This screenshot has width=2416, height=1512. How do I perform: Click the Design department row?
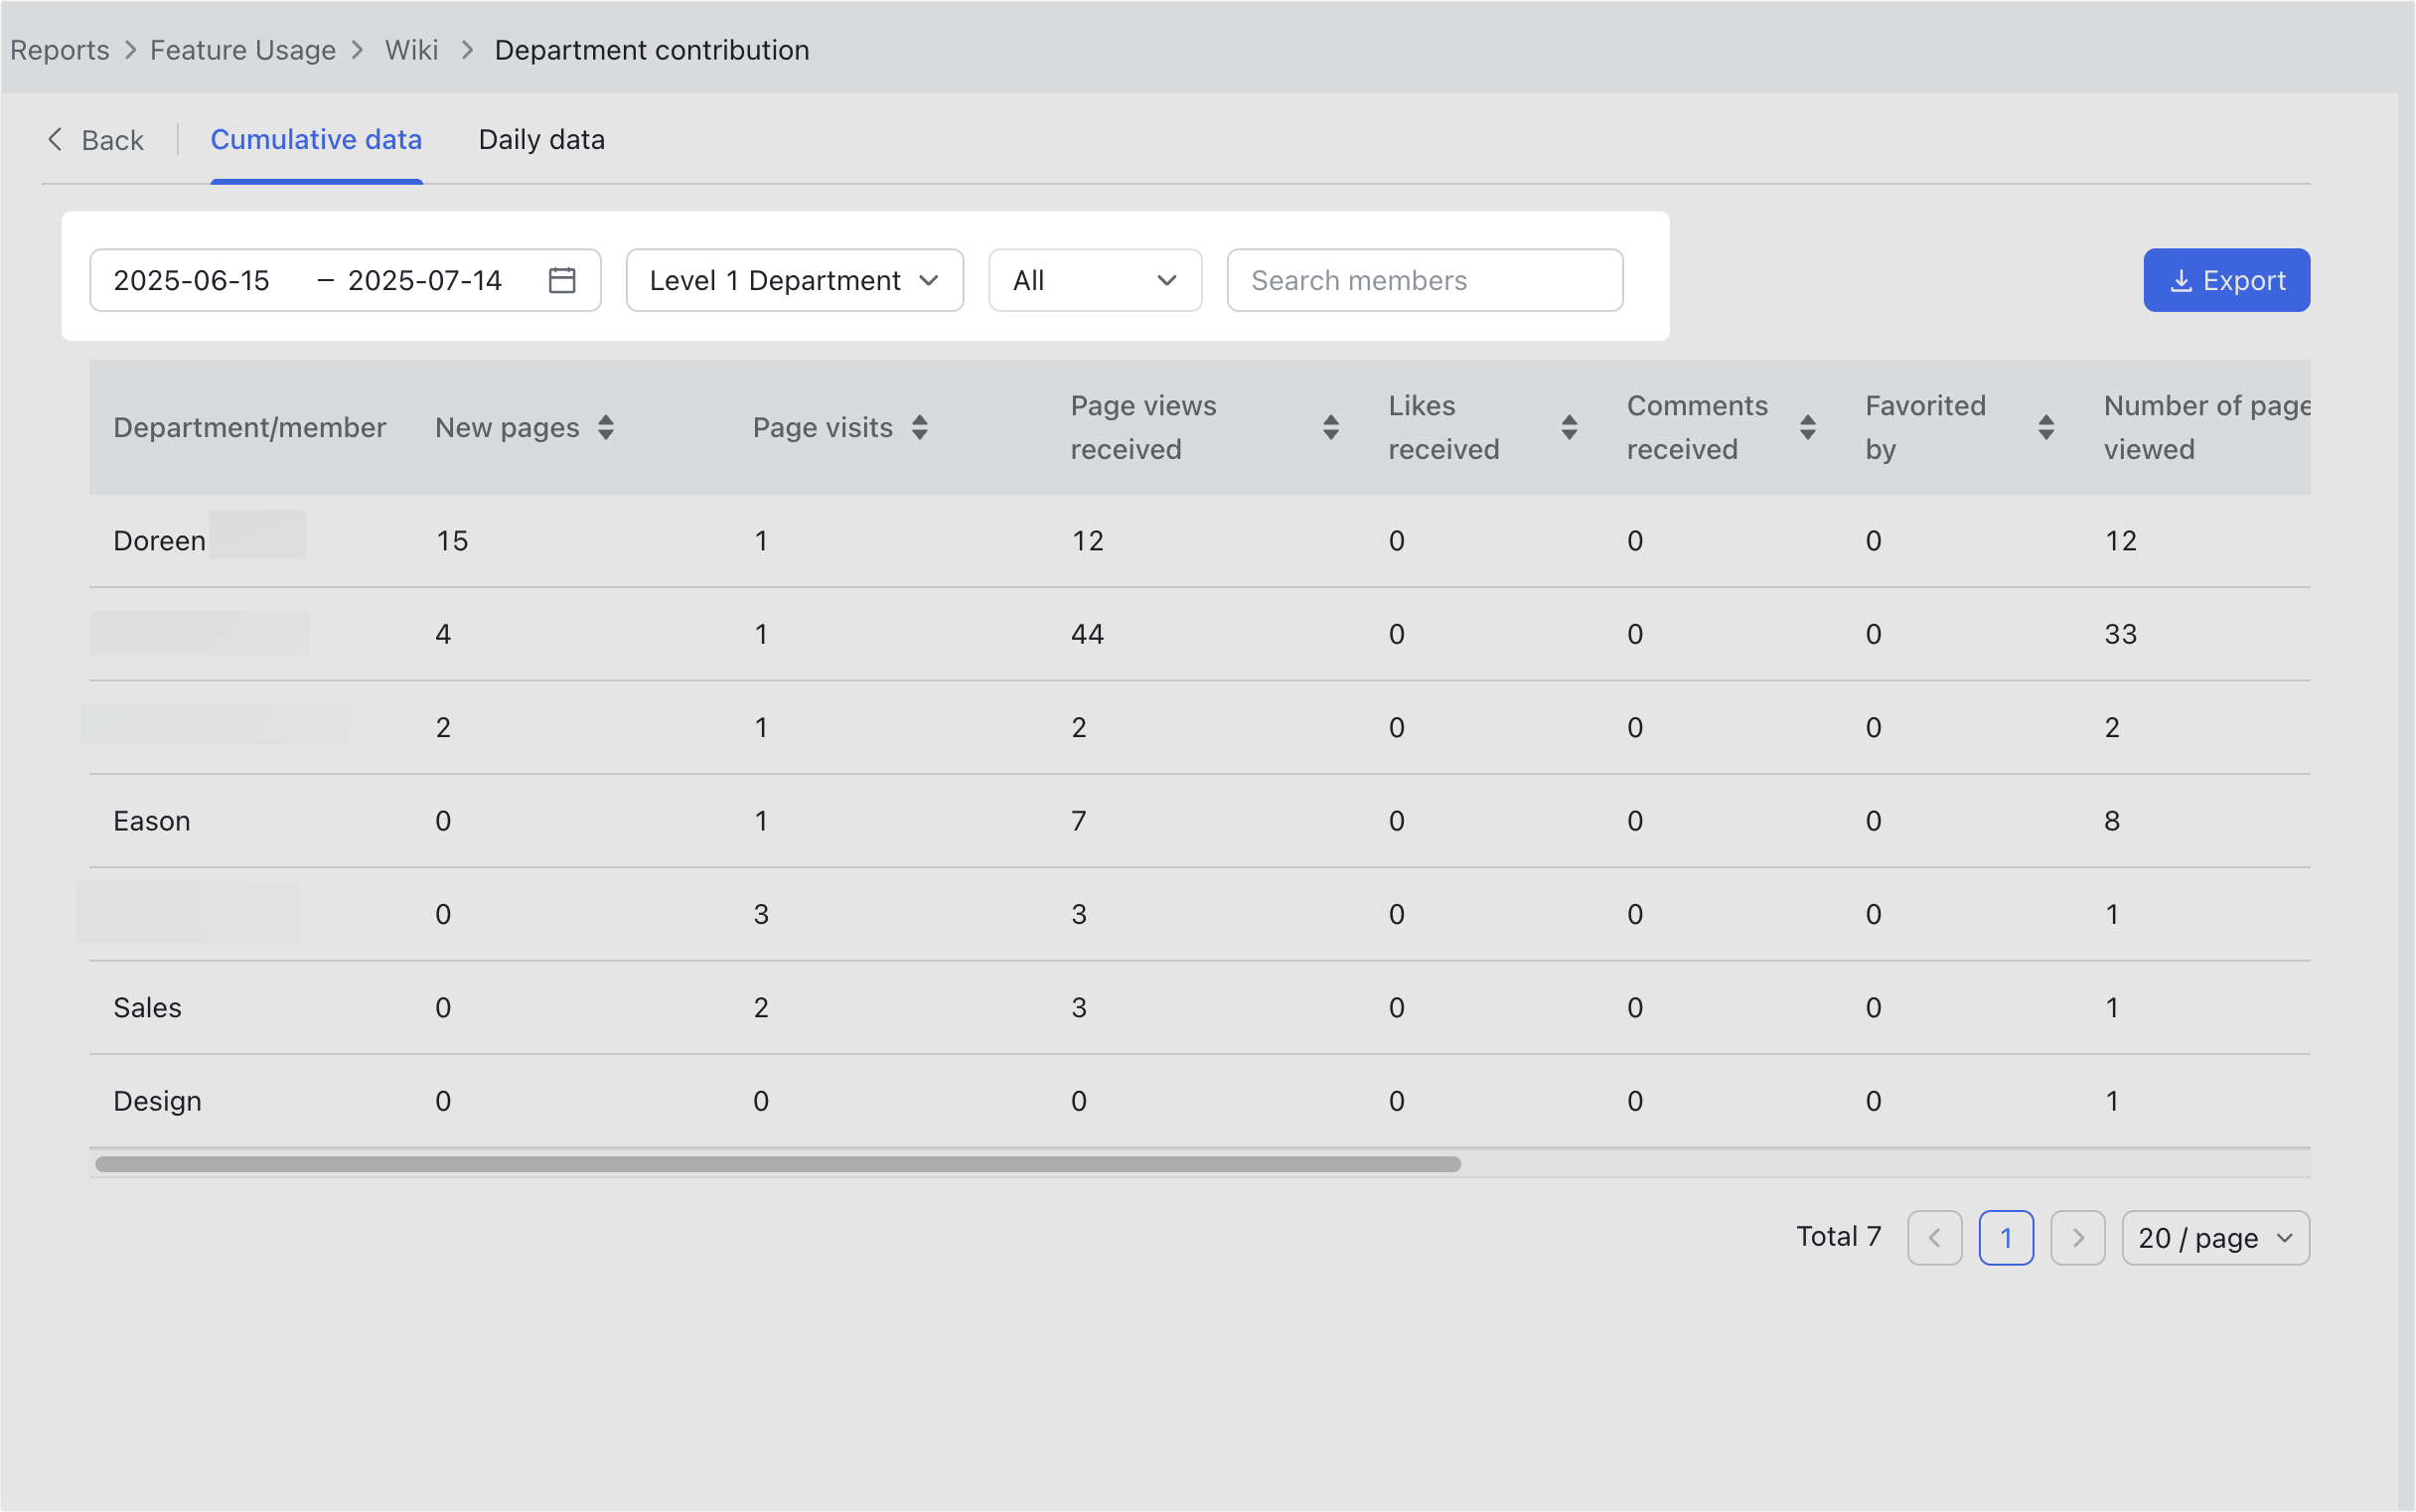point(1199,1101)
